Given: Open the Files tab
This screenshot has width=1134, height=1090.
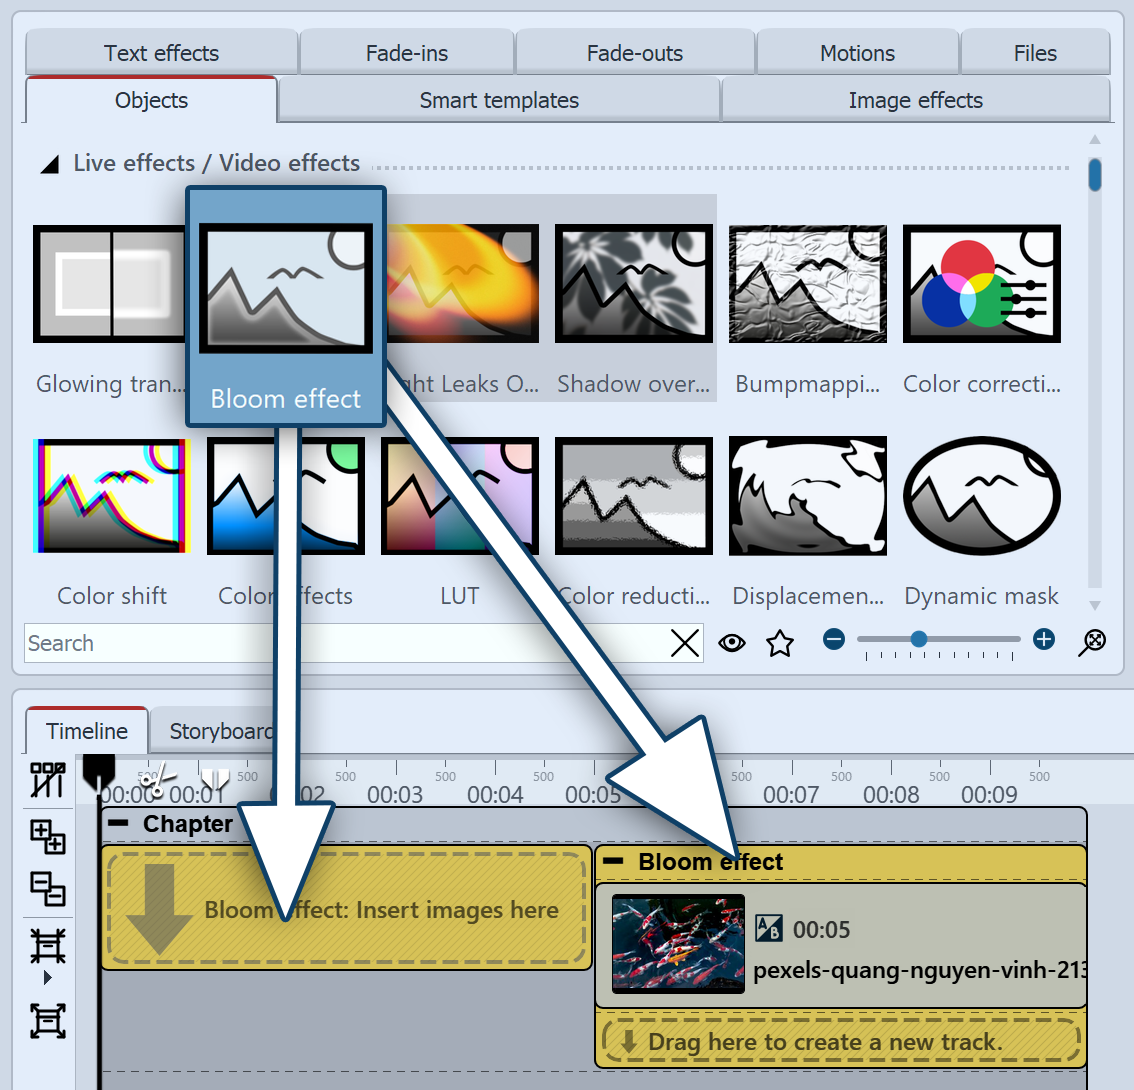Looking at the screenshot, I should pos(1035,53).
